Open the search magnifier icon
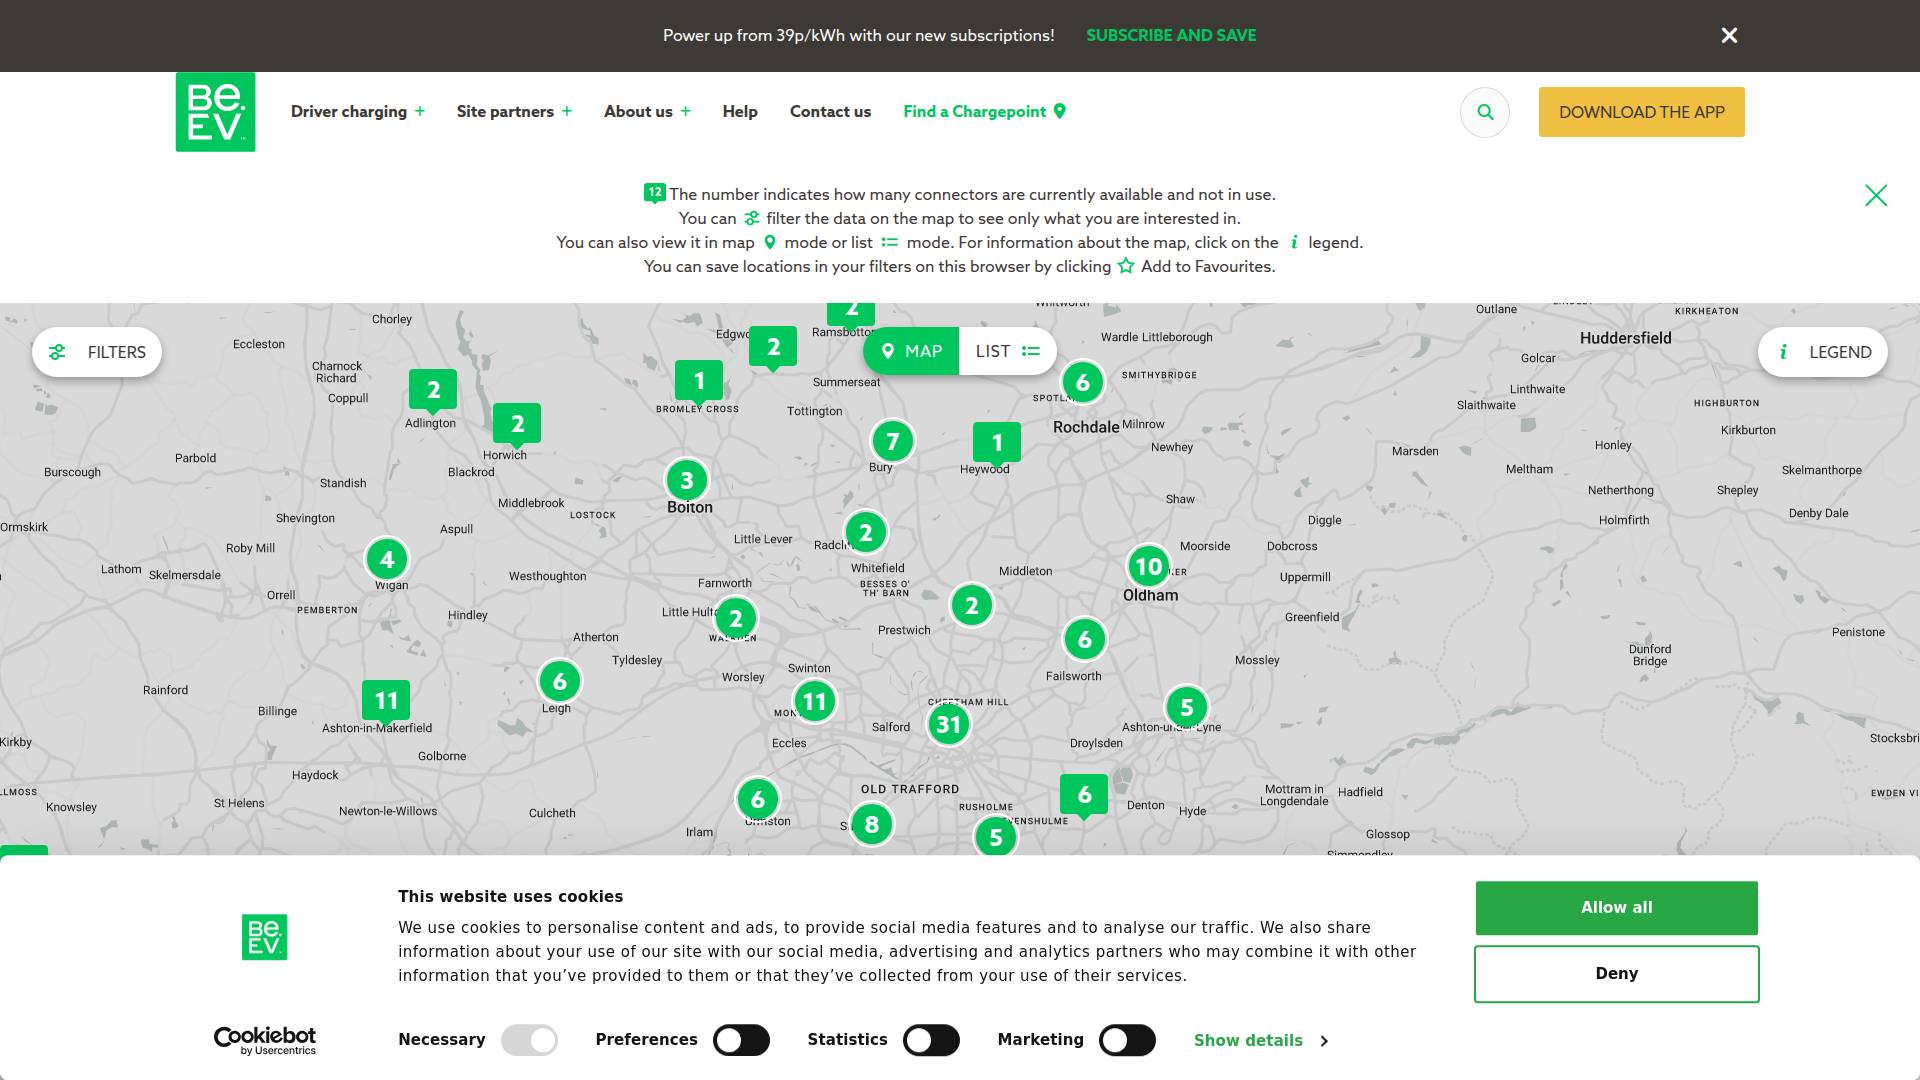 point(1485,112)
